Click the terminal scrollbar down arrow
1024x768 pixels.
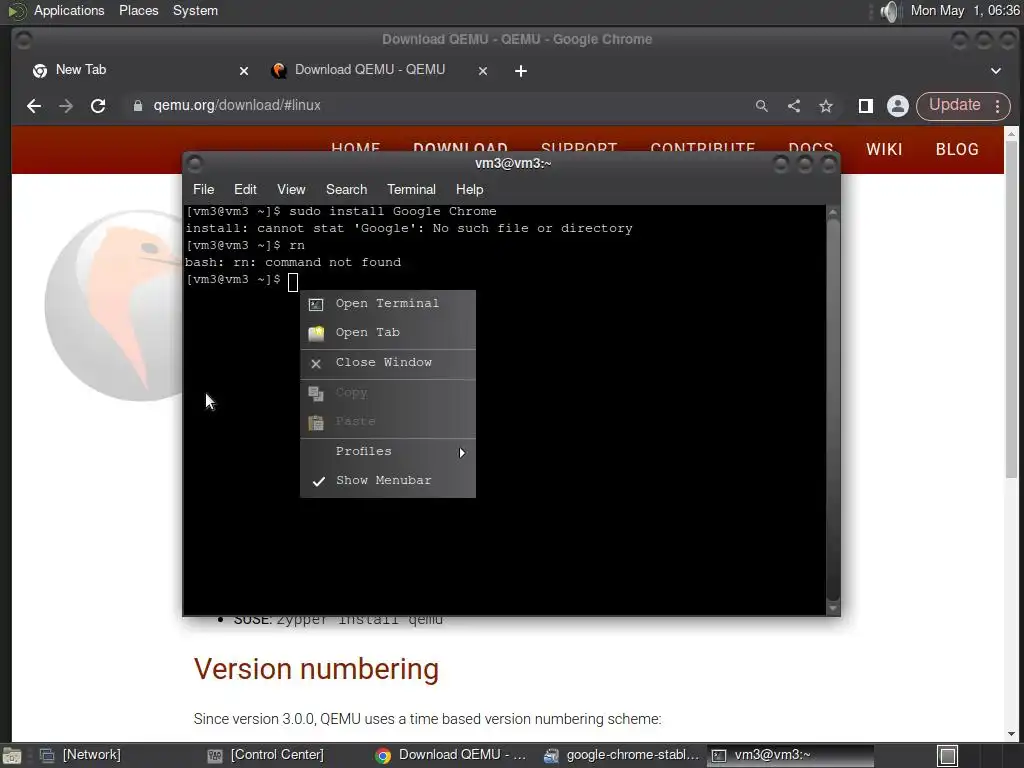833,608
